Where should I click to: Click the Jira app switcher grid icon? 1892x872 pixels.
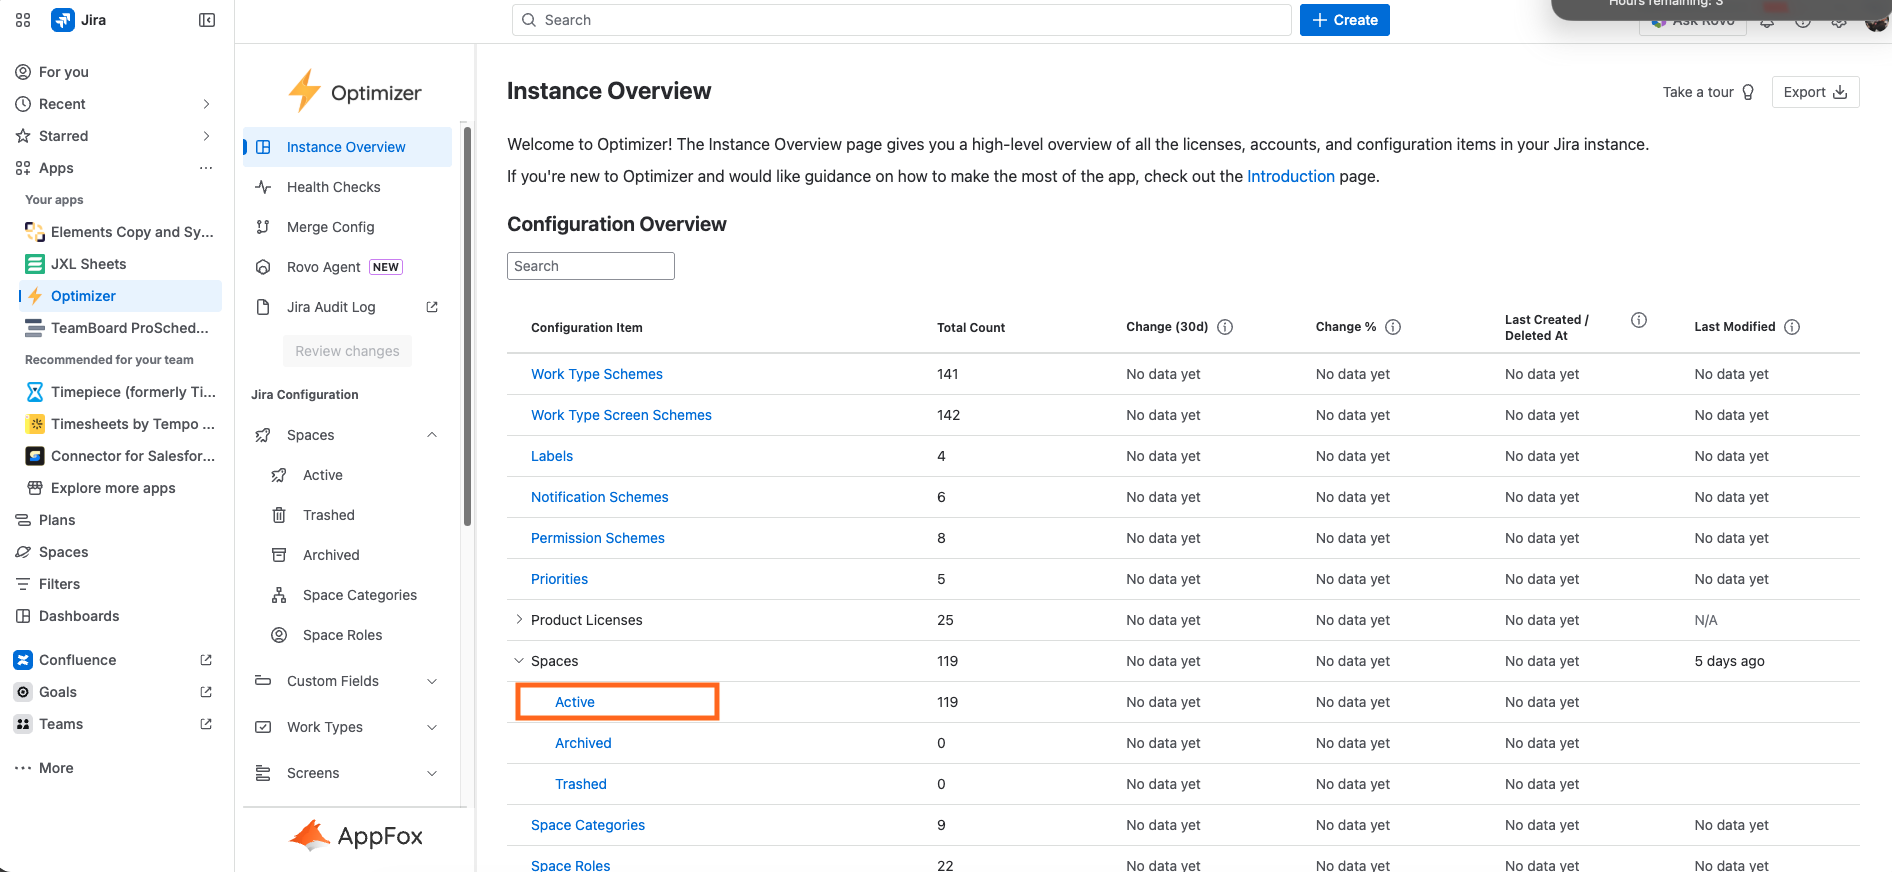pos(23,20)
